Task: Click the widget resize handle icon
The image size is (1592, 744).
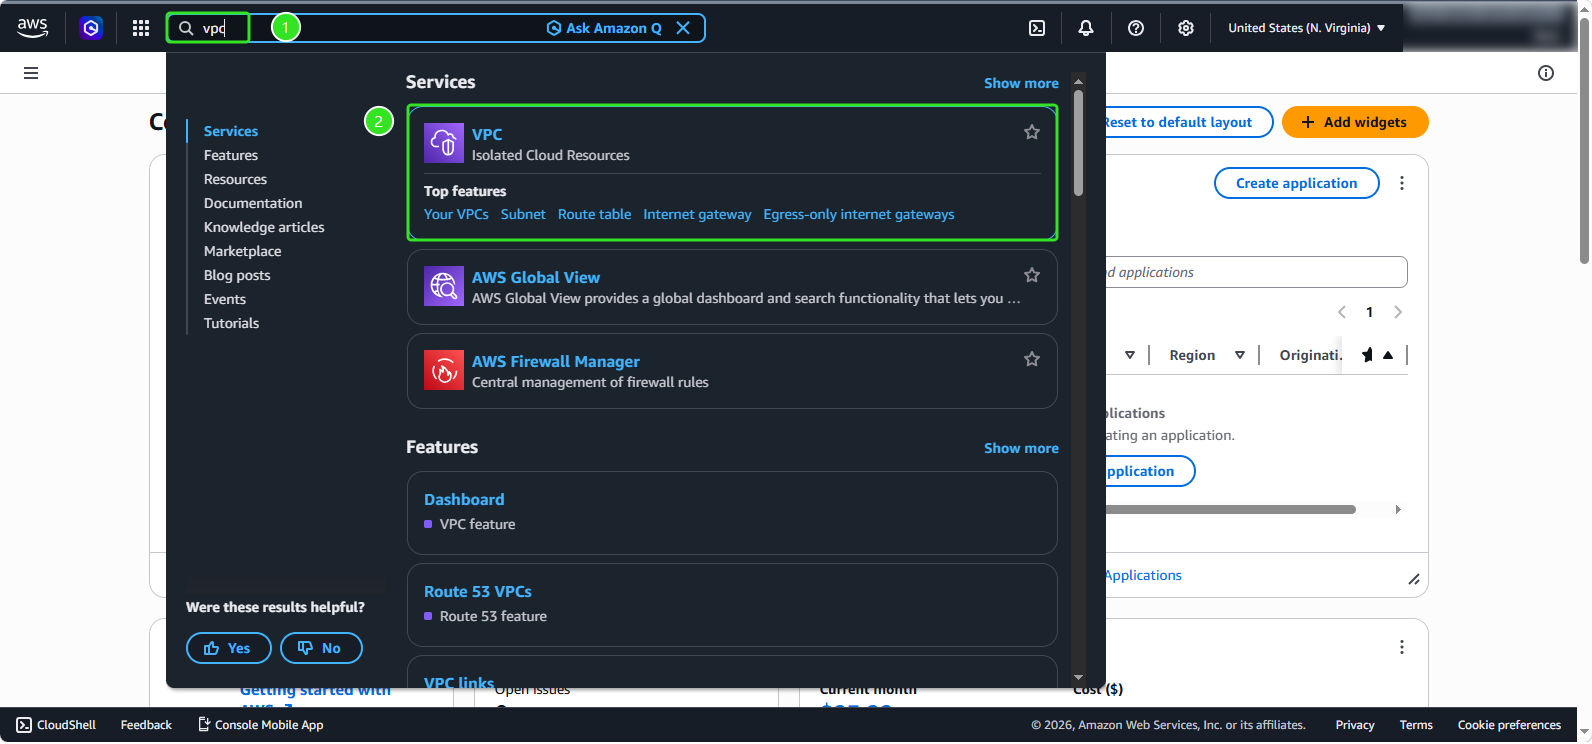Action: pos(1414,579)
